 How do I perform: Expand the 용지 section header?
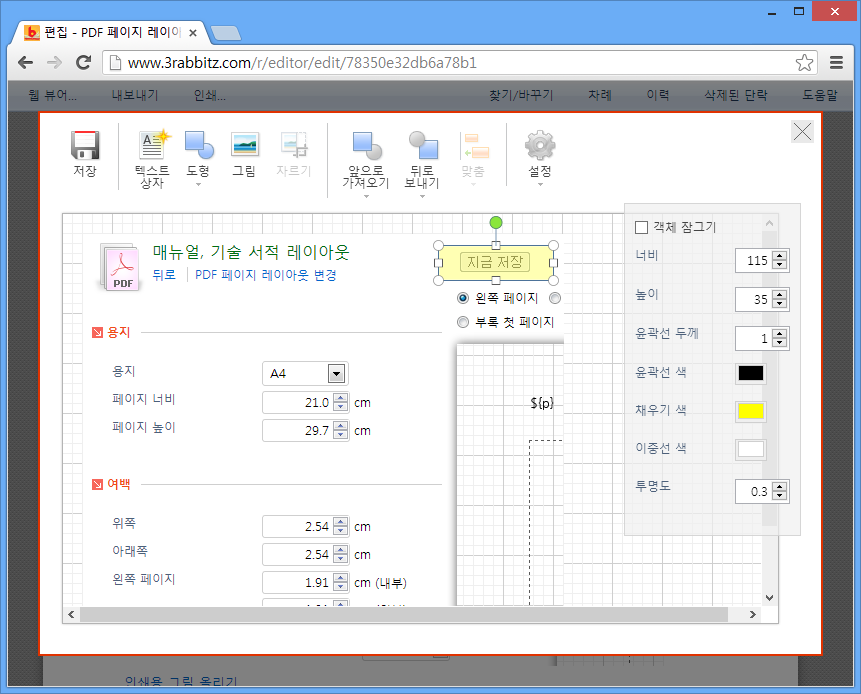[97, 333]
